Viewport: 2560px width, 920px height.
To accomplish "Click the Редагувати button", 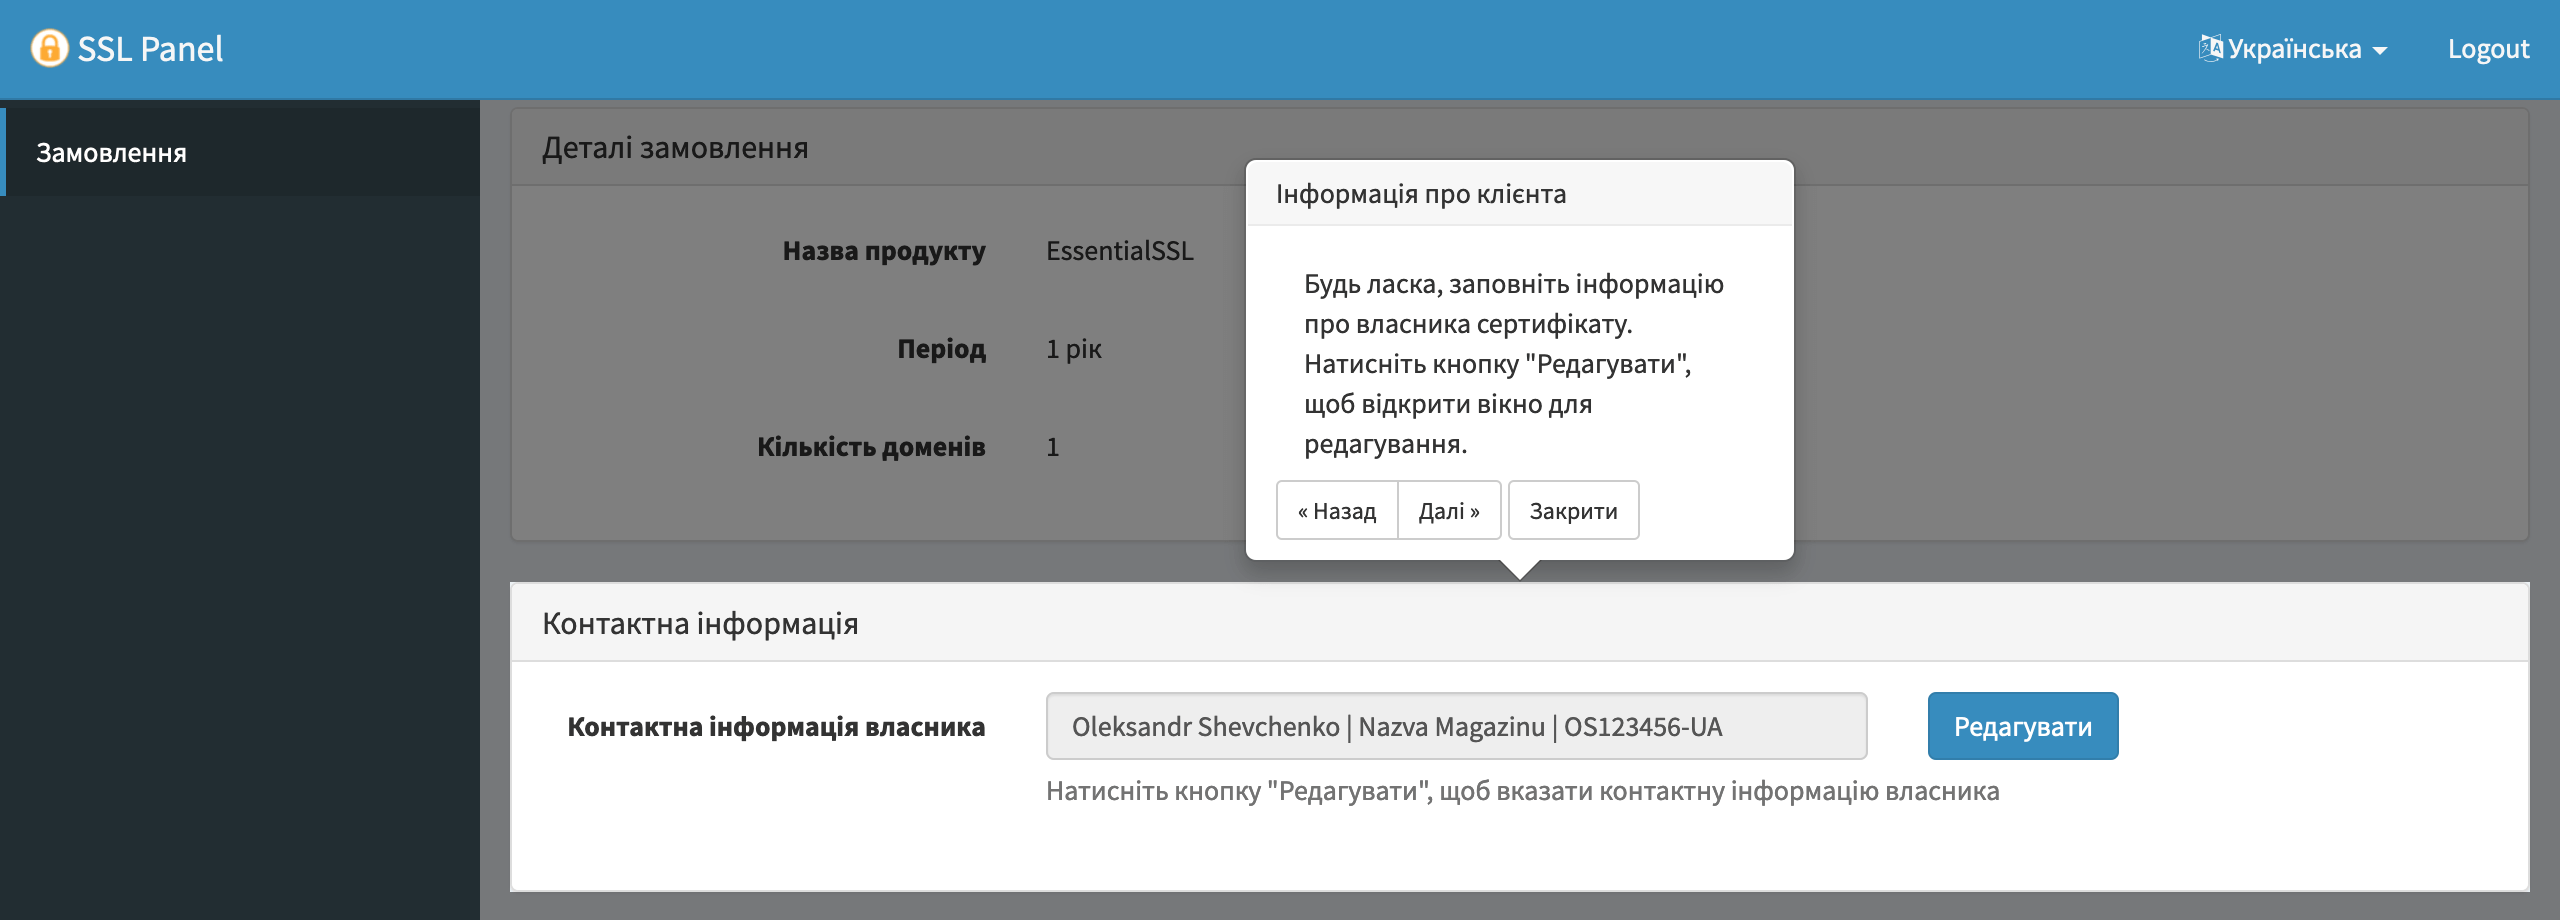I will click(x=2022, y=726).
